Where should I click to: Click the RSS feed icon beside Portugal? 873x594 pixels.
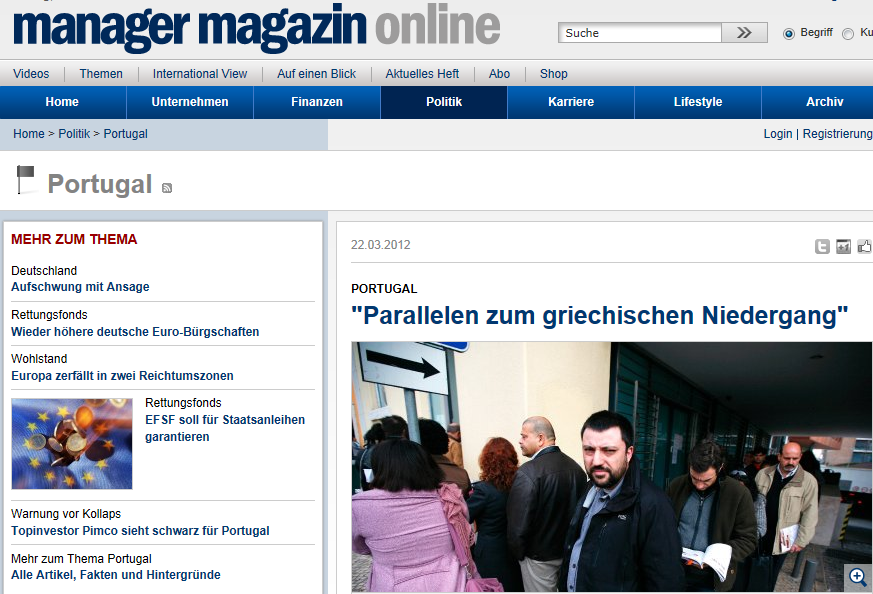(167, 188)
